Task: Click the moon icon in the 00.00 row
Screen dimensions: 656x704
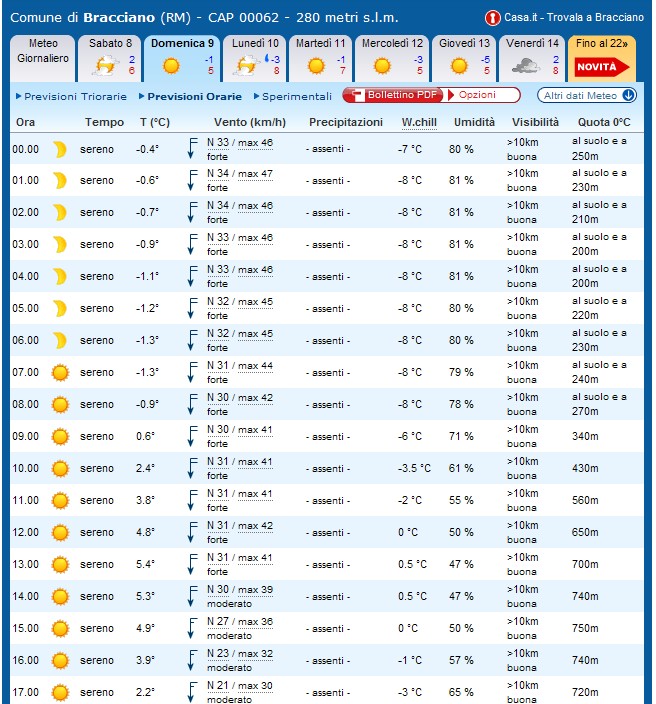Action: [x=60, y=149]
